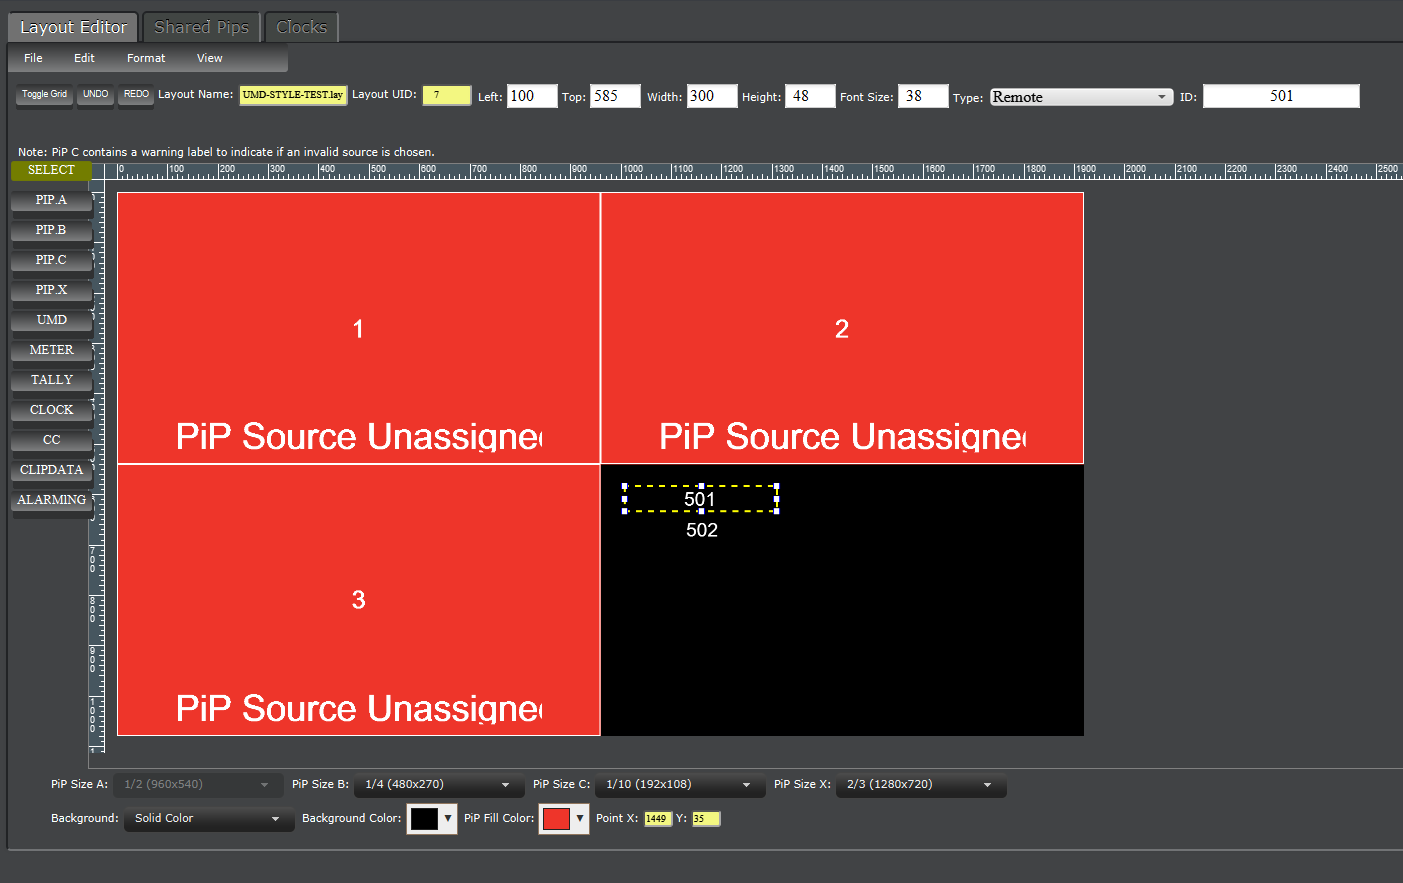Select PiP 3 on the canvas
The height and width of the screenshot is (883, 1403).
359,600
